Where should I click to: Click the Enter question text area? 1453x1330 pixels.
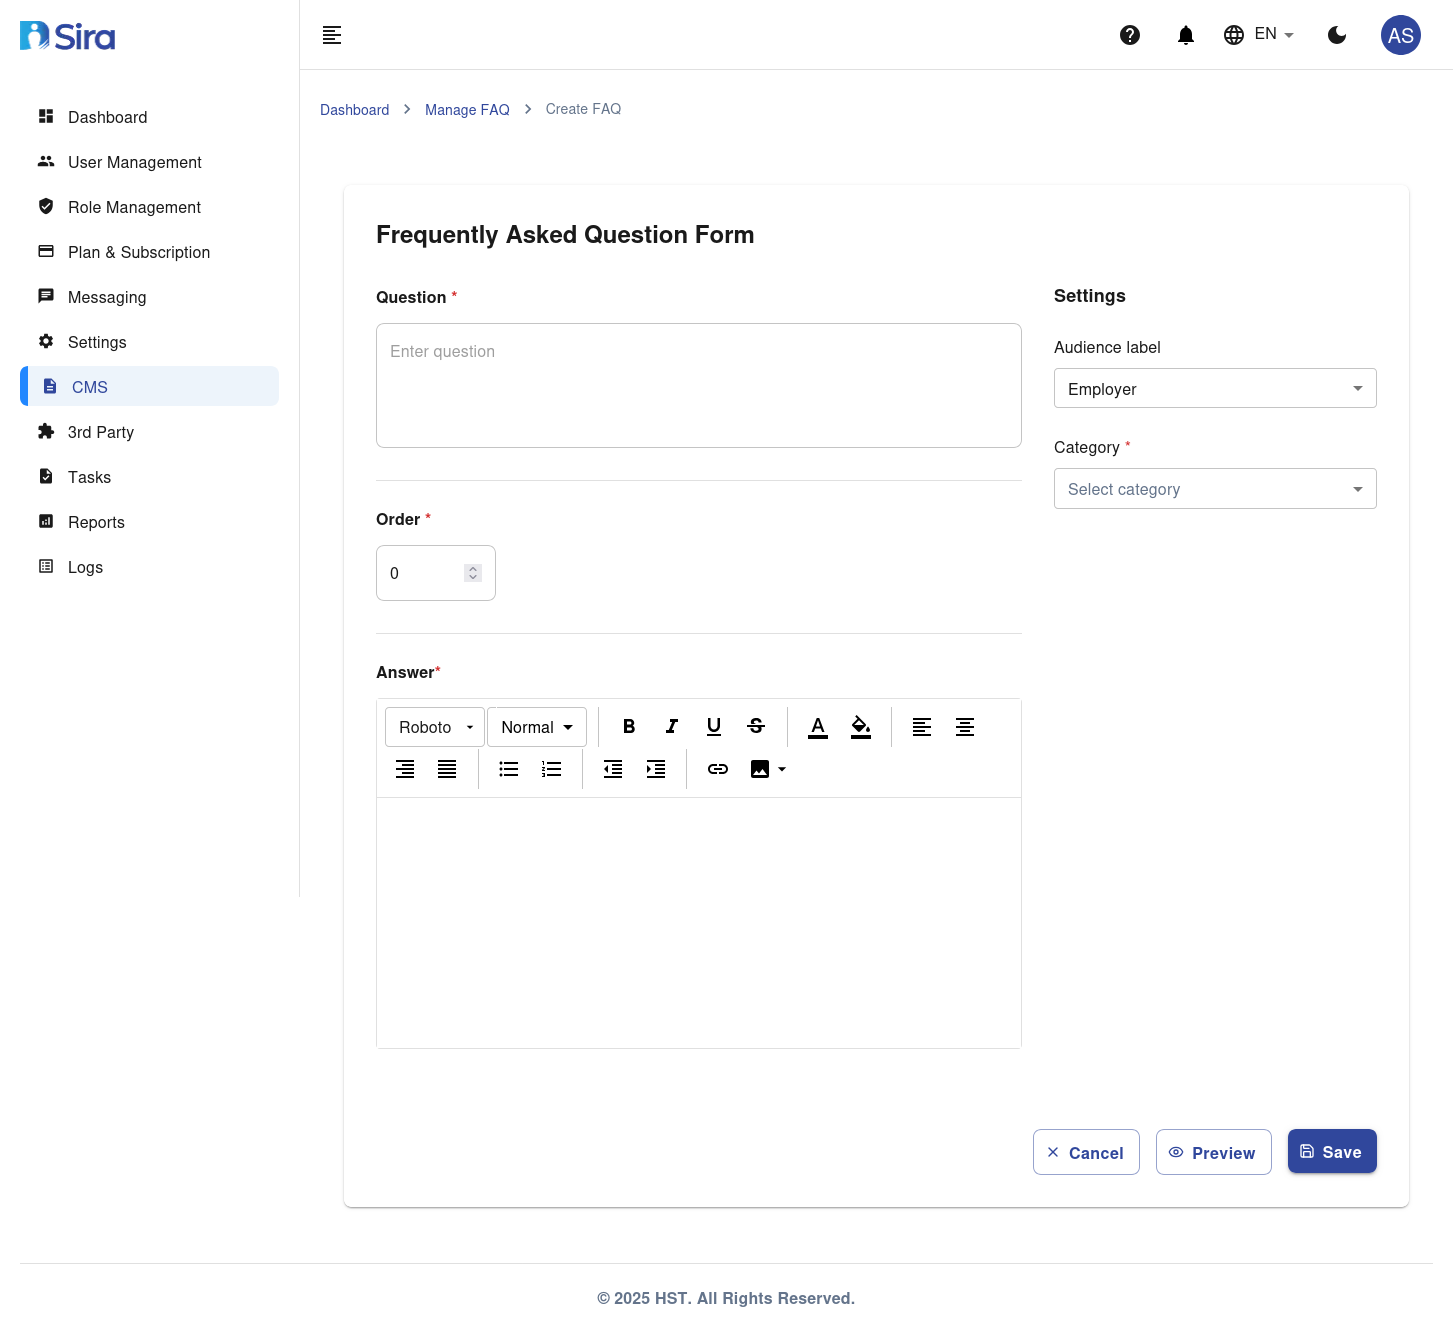pos(698,385)
